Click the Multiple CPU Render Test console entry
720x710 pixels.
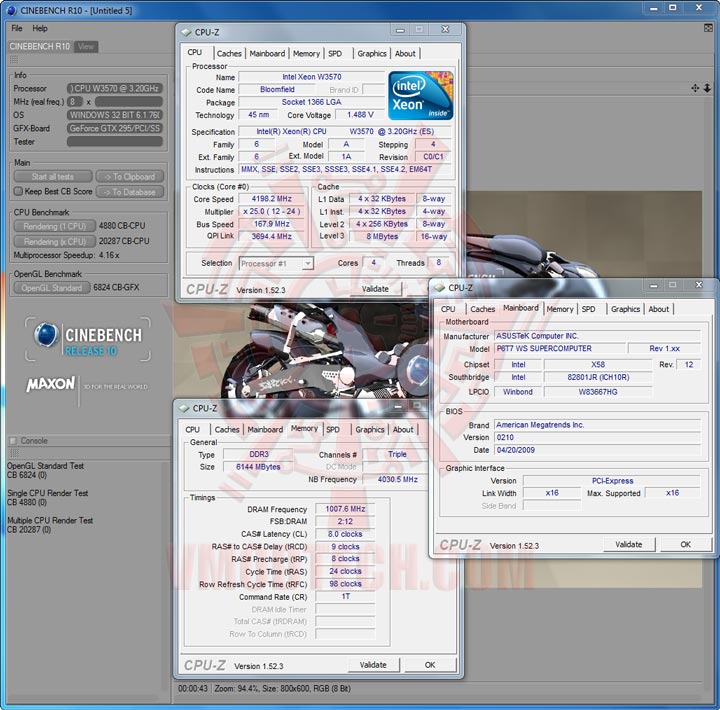[50, 525]
